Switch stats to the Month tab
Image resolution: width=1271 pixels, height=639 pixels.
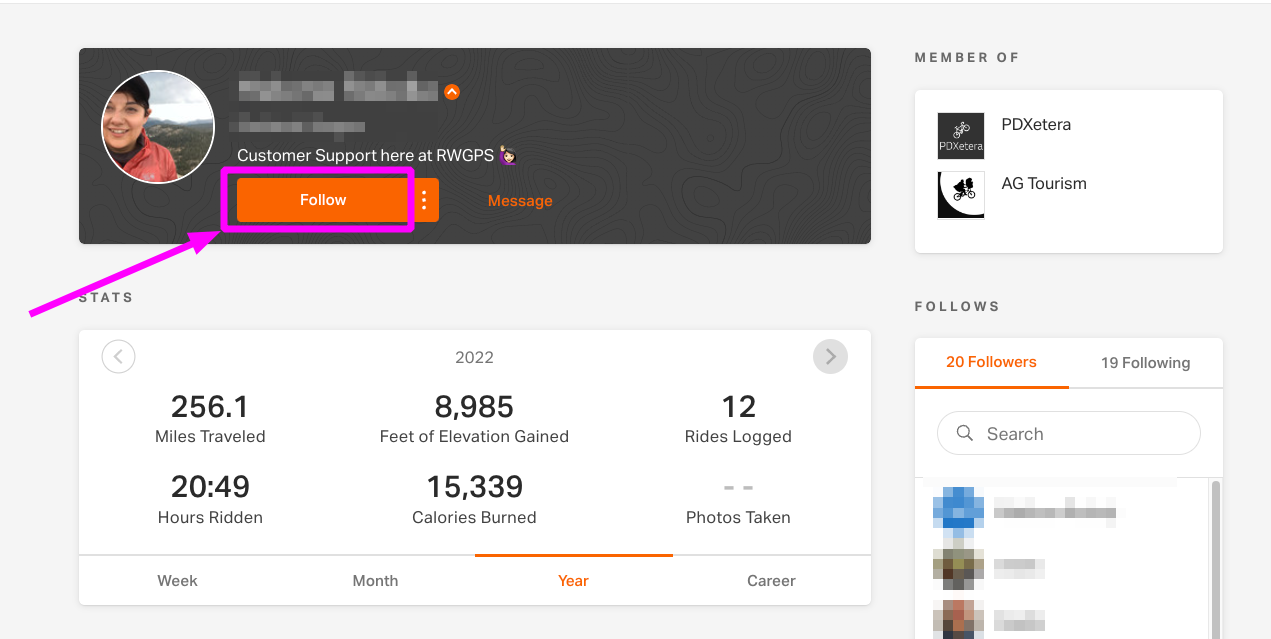[376, 581]
